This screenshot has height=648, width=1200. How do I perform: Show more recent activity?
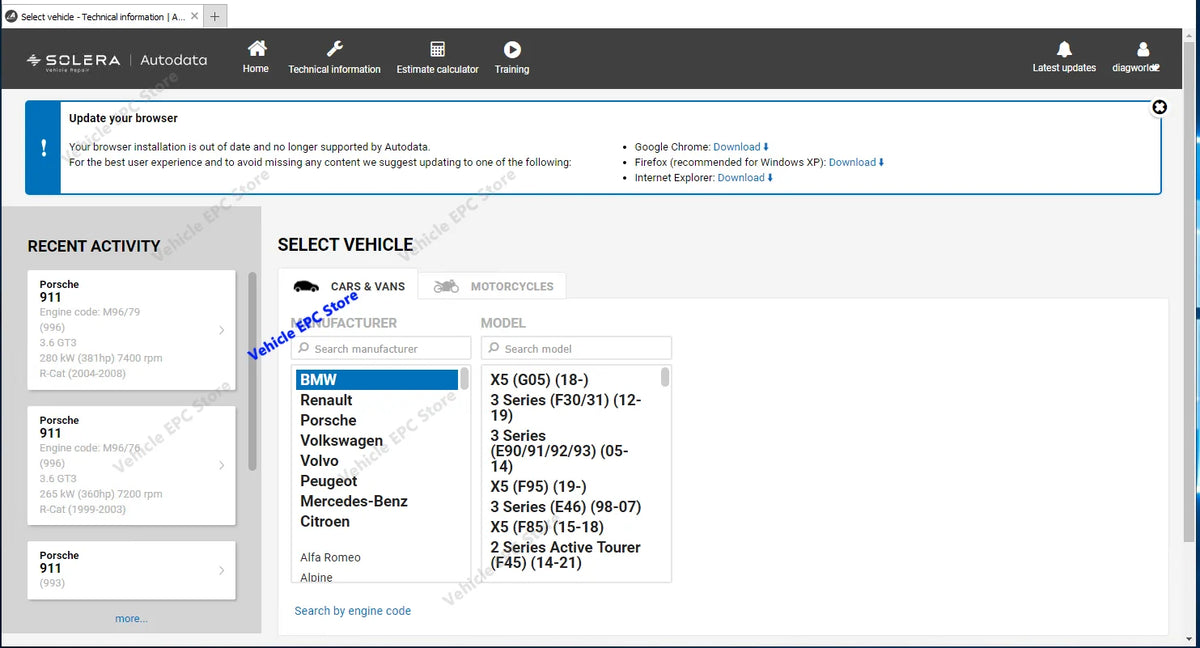[x=131, y=619]
